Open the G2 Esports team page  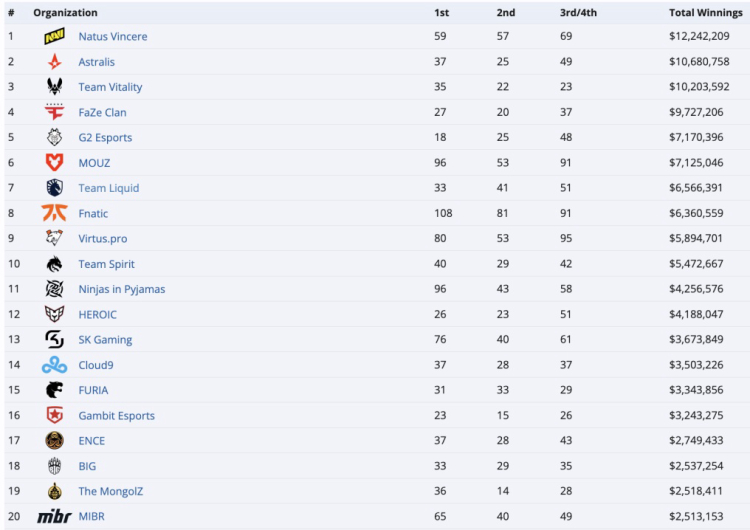pos(105,138)
